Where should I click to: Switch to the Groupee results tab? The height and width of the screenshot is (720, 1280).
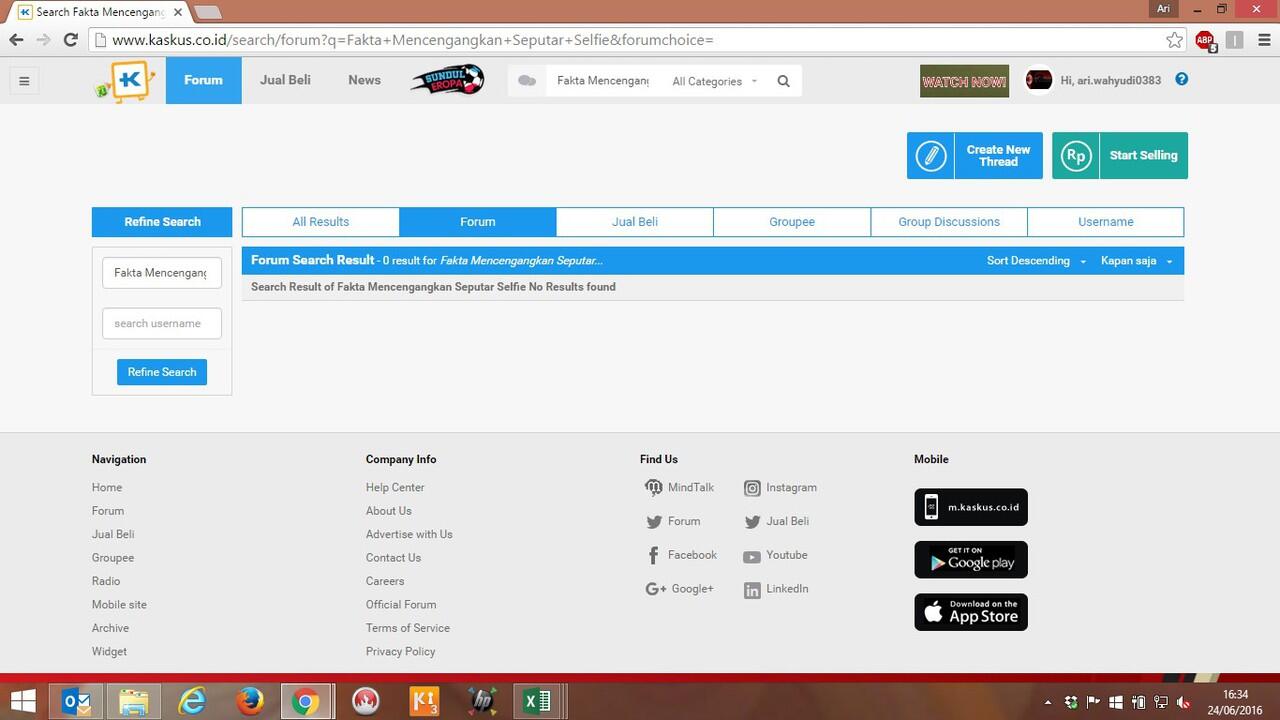[x=792, y=222]
